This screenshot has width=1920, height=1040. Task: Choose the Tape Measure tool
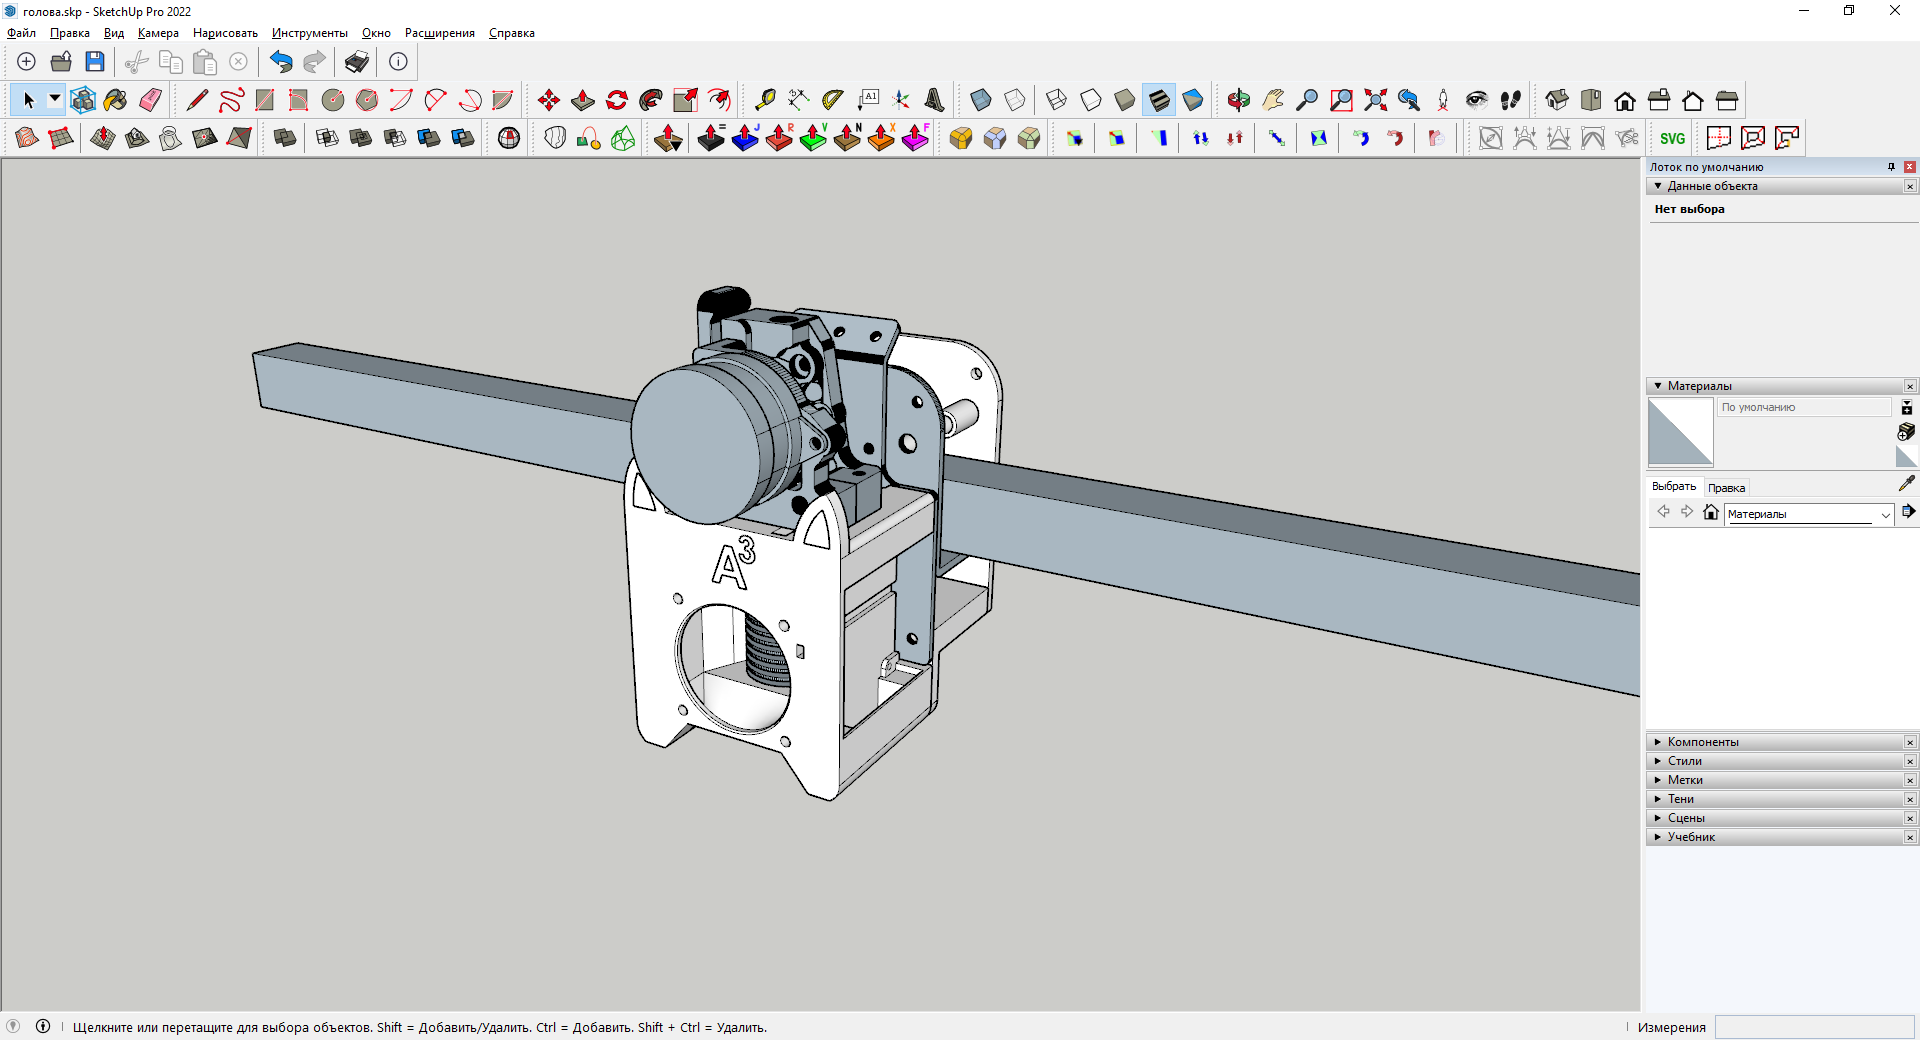point(765,100)
